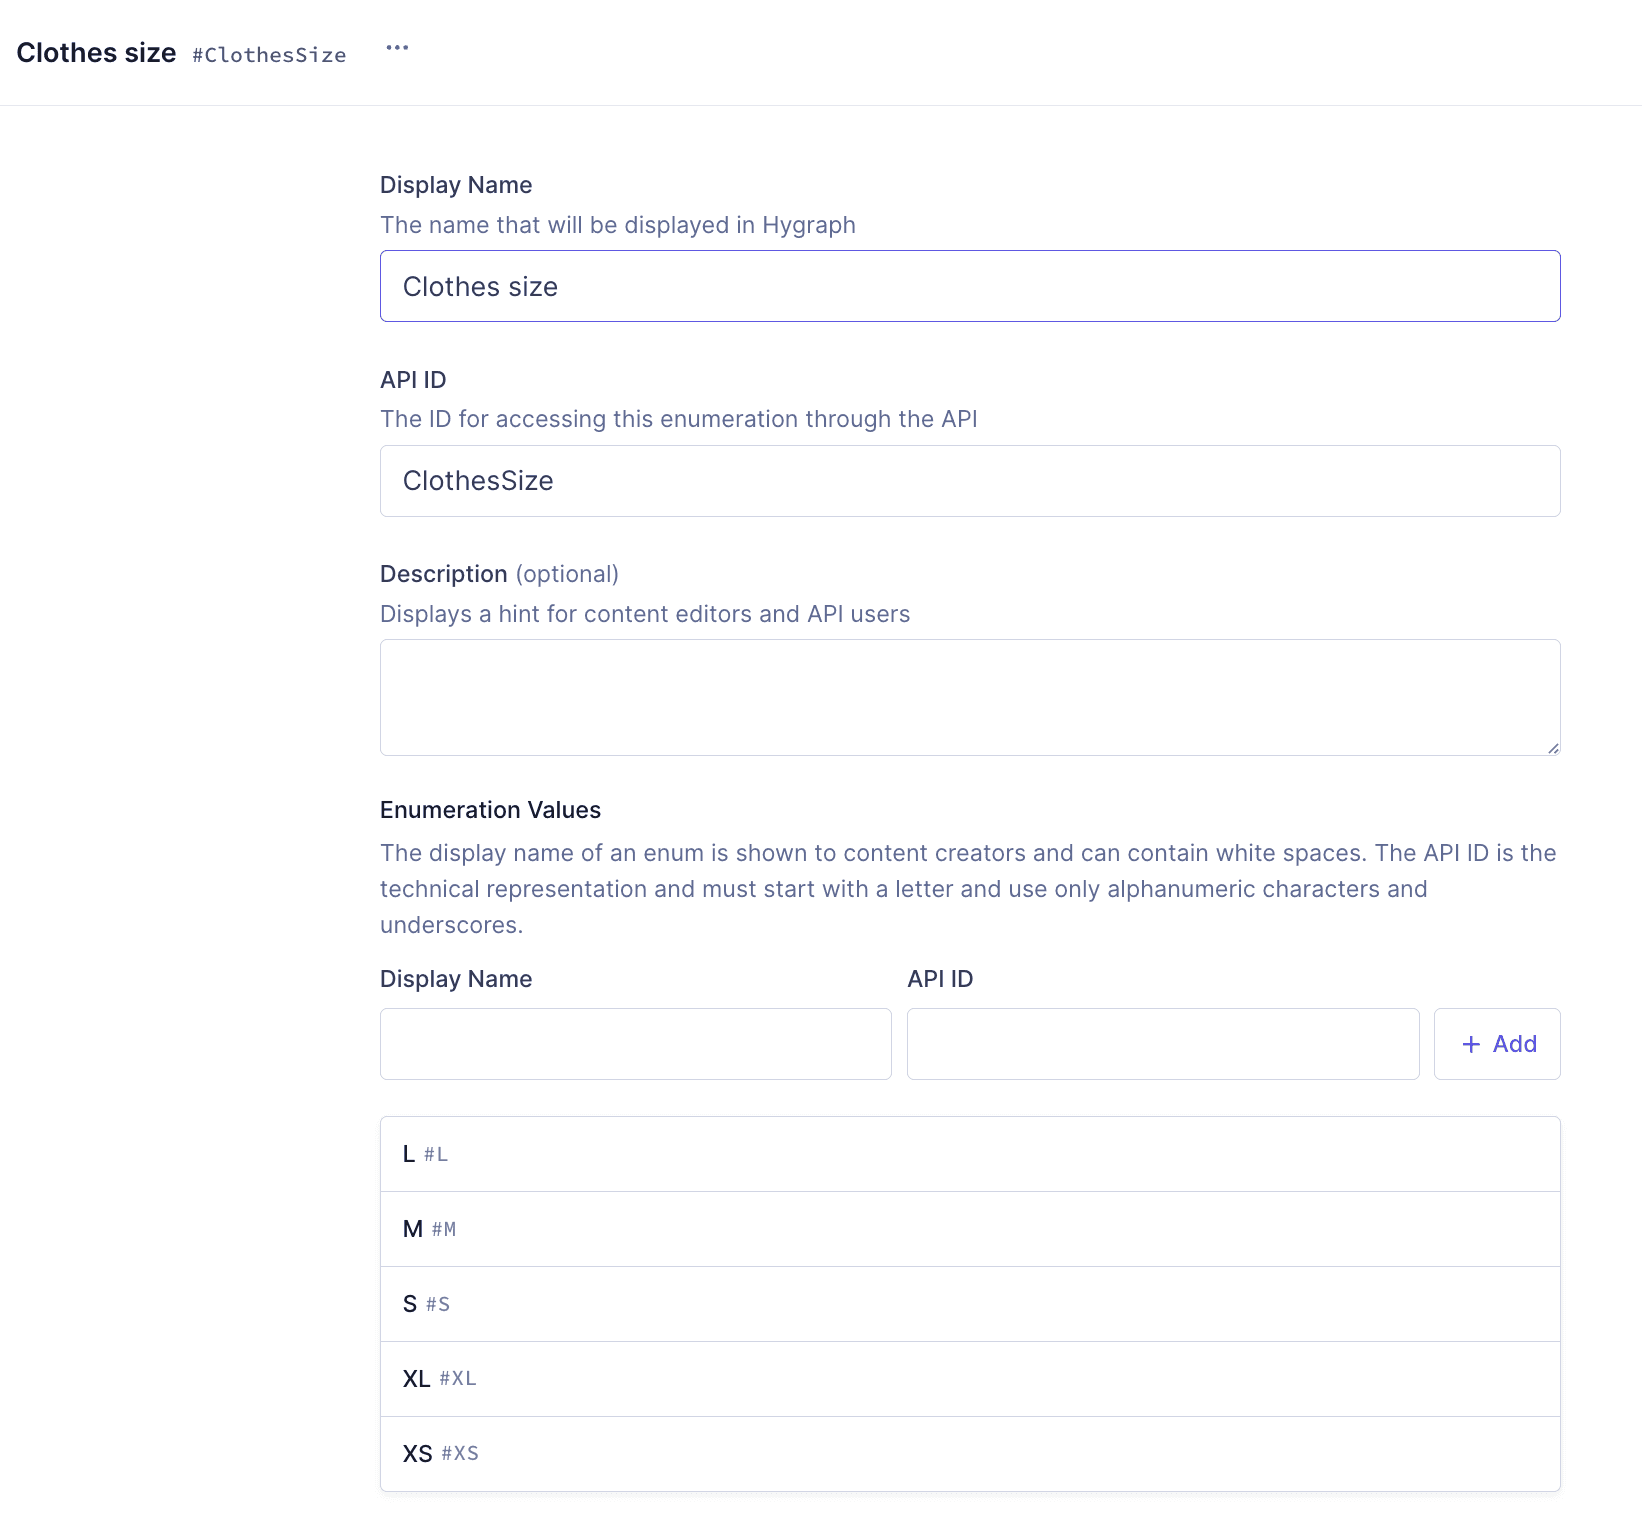Click the #ClothesSize tag in header
Screen dimensions: 1642x1514
(x=269, y=55)
